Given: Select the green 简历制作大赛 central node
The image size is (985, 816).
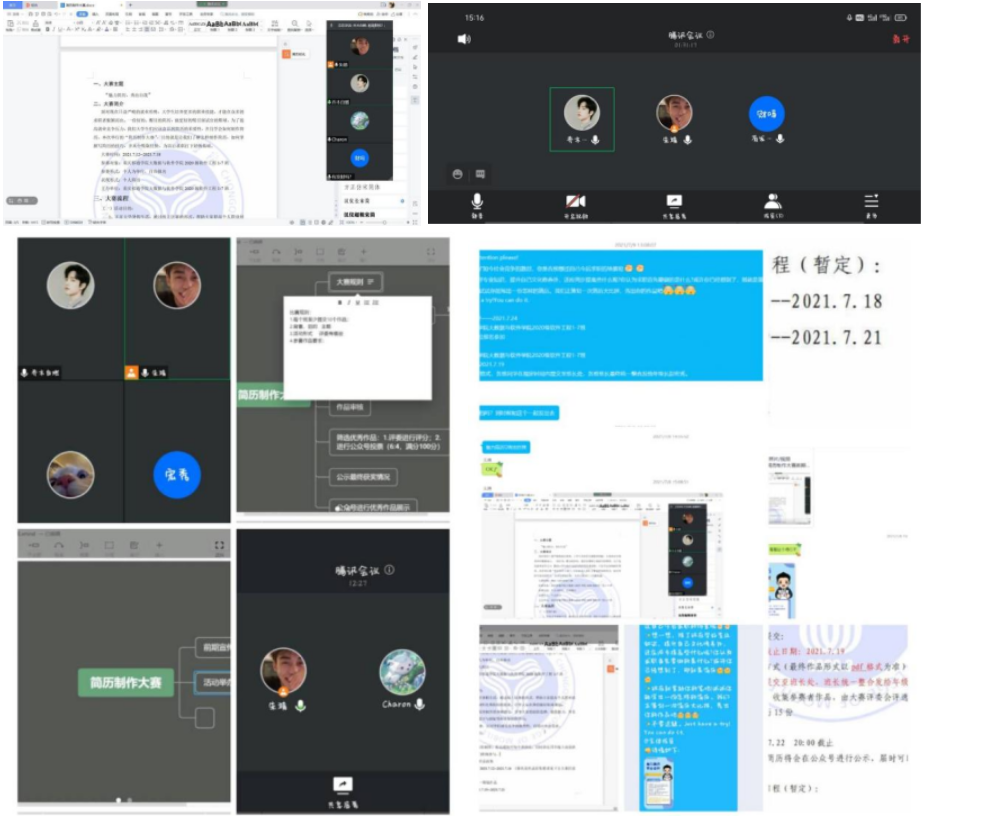Looking at the screenshot, I should click(x=126, y=683).
